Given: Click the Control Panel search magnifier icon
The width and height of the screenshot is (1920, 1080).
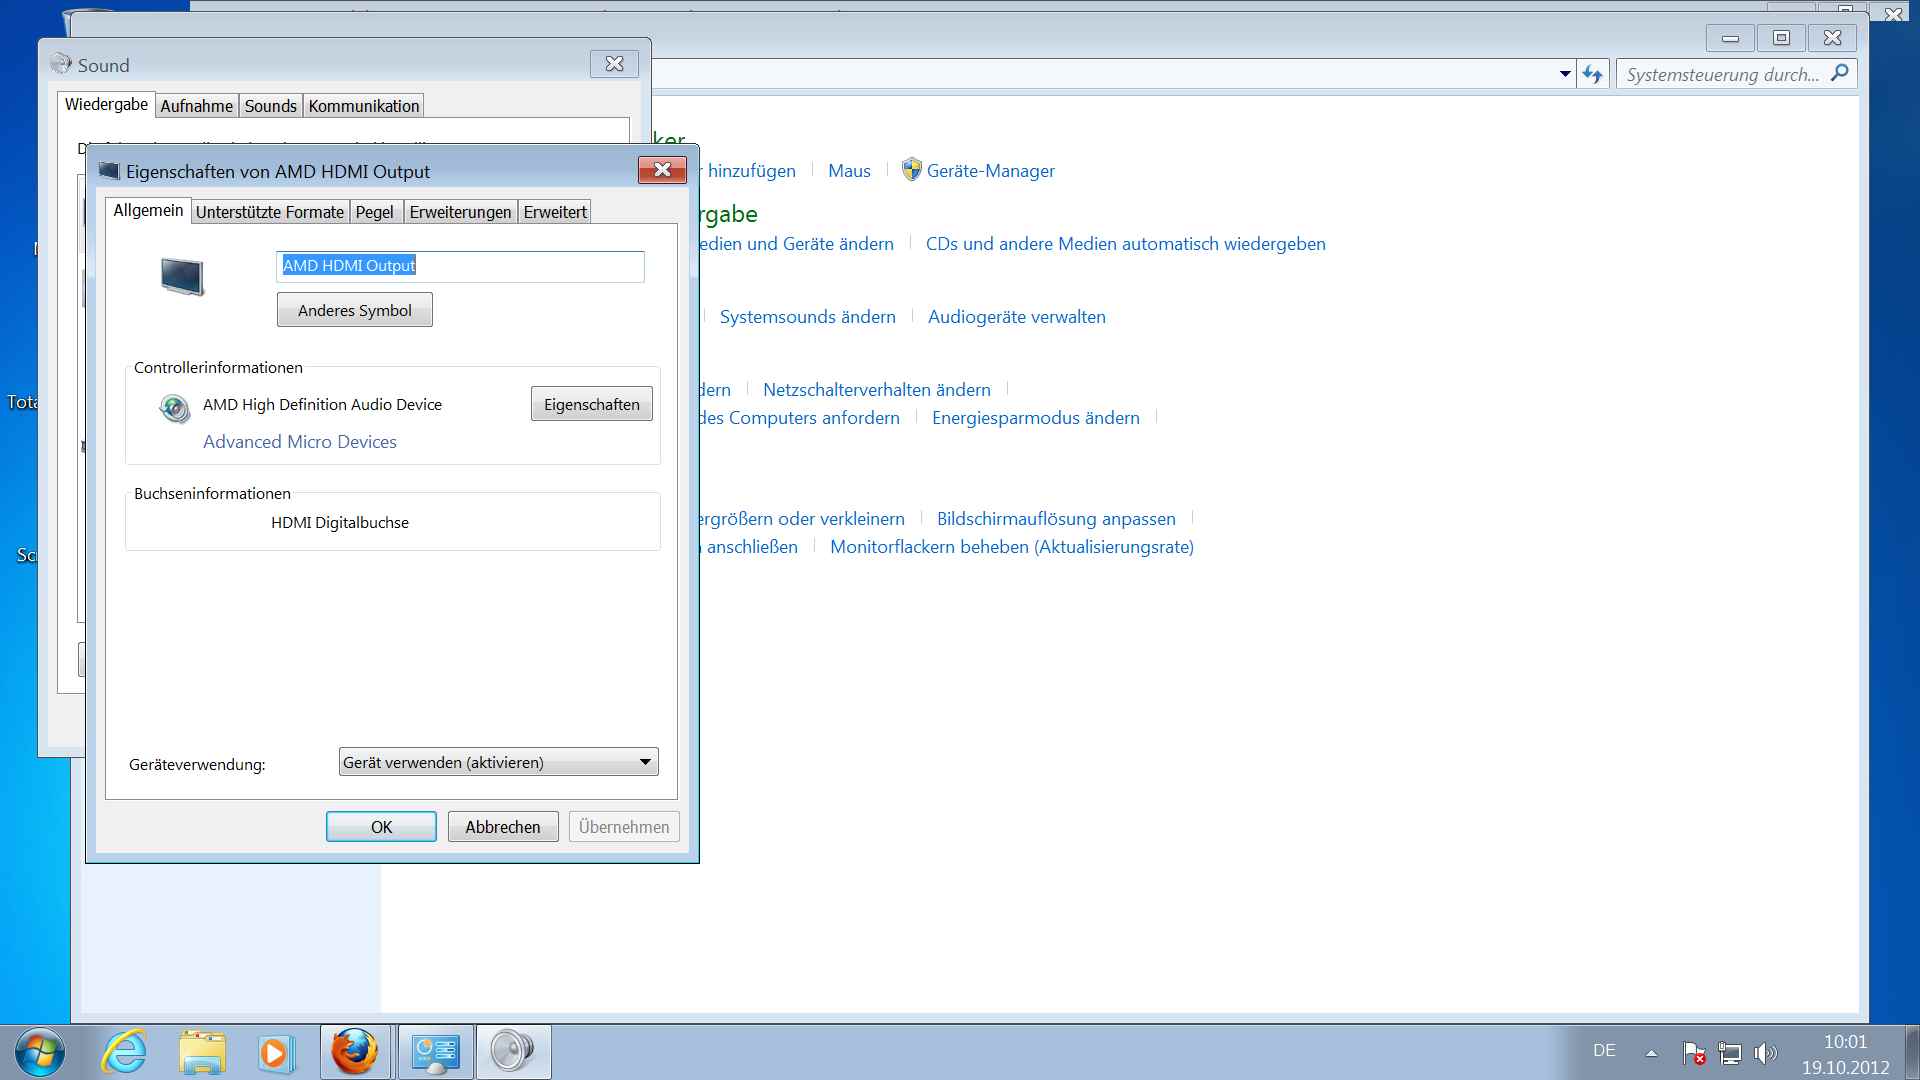Looking at the screenshot, I should (x=1840, y=73).
